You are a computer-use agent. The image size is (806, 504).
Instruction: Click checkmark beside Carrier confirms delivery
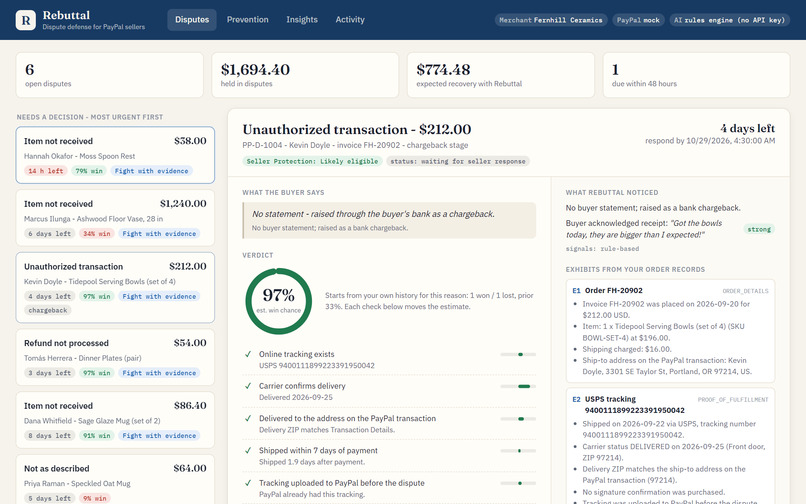[x=248, y=386]
